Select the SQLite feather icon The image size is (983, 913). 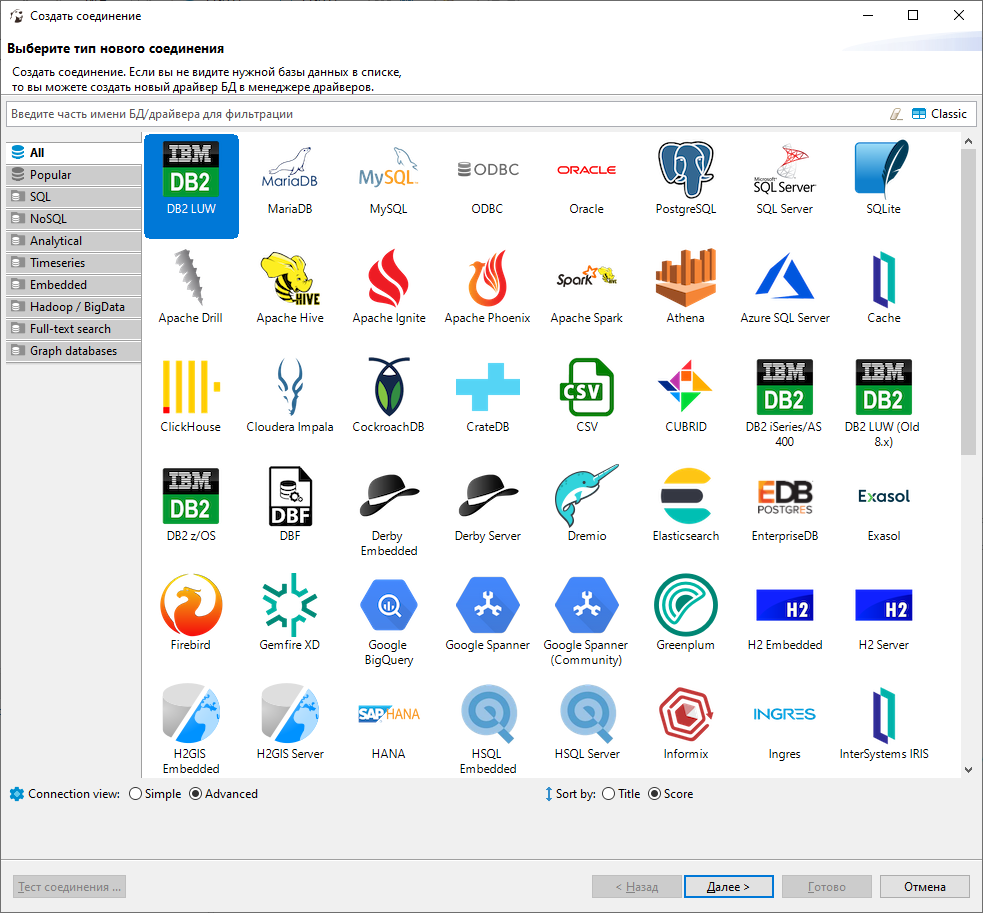(x=883, y=172)
